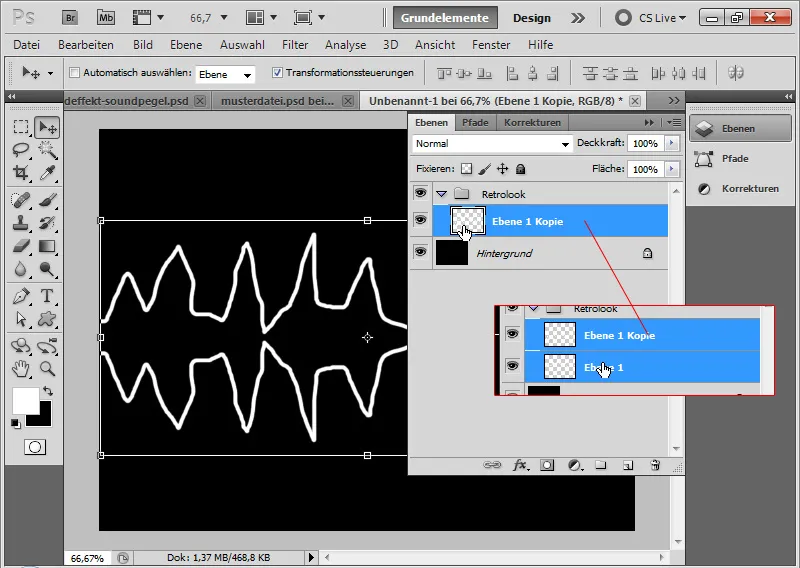The width and height of the screenshot is (800, 568).
Task: Toggle lock image pixels
Action: [485, 169]
